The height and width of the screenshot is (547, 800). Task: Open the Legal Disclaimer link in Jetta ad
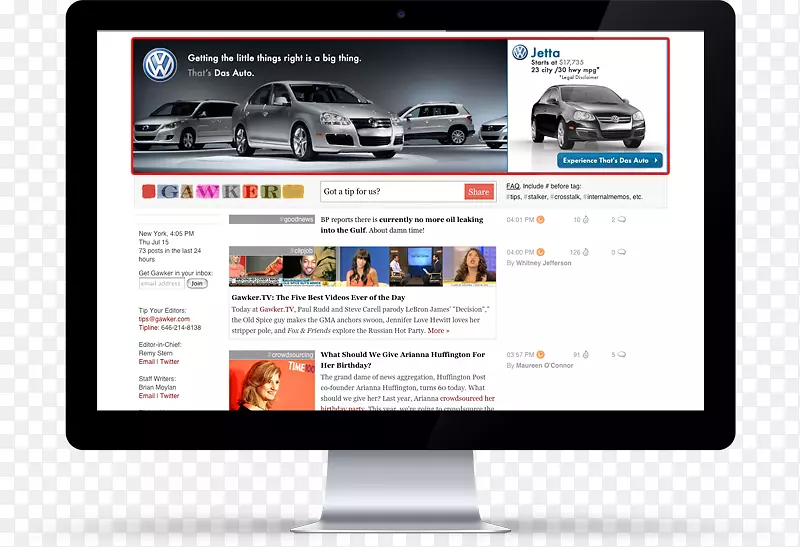[580, 78]
